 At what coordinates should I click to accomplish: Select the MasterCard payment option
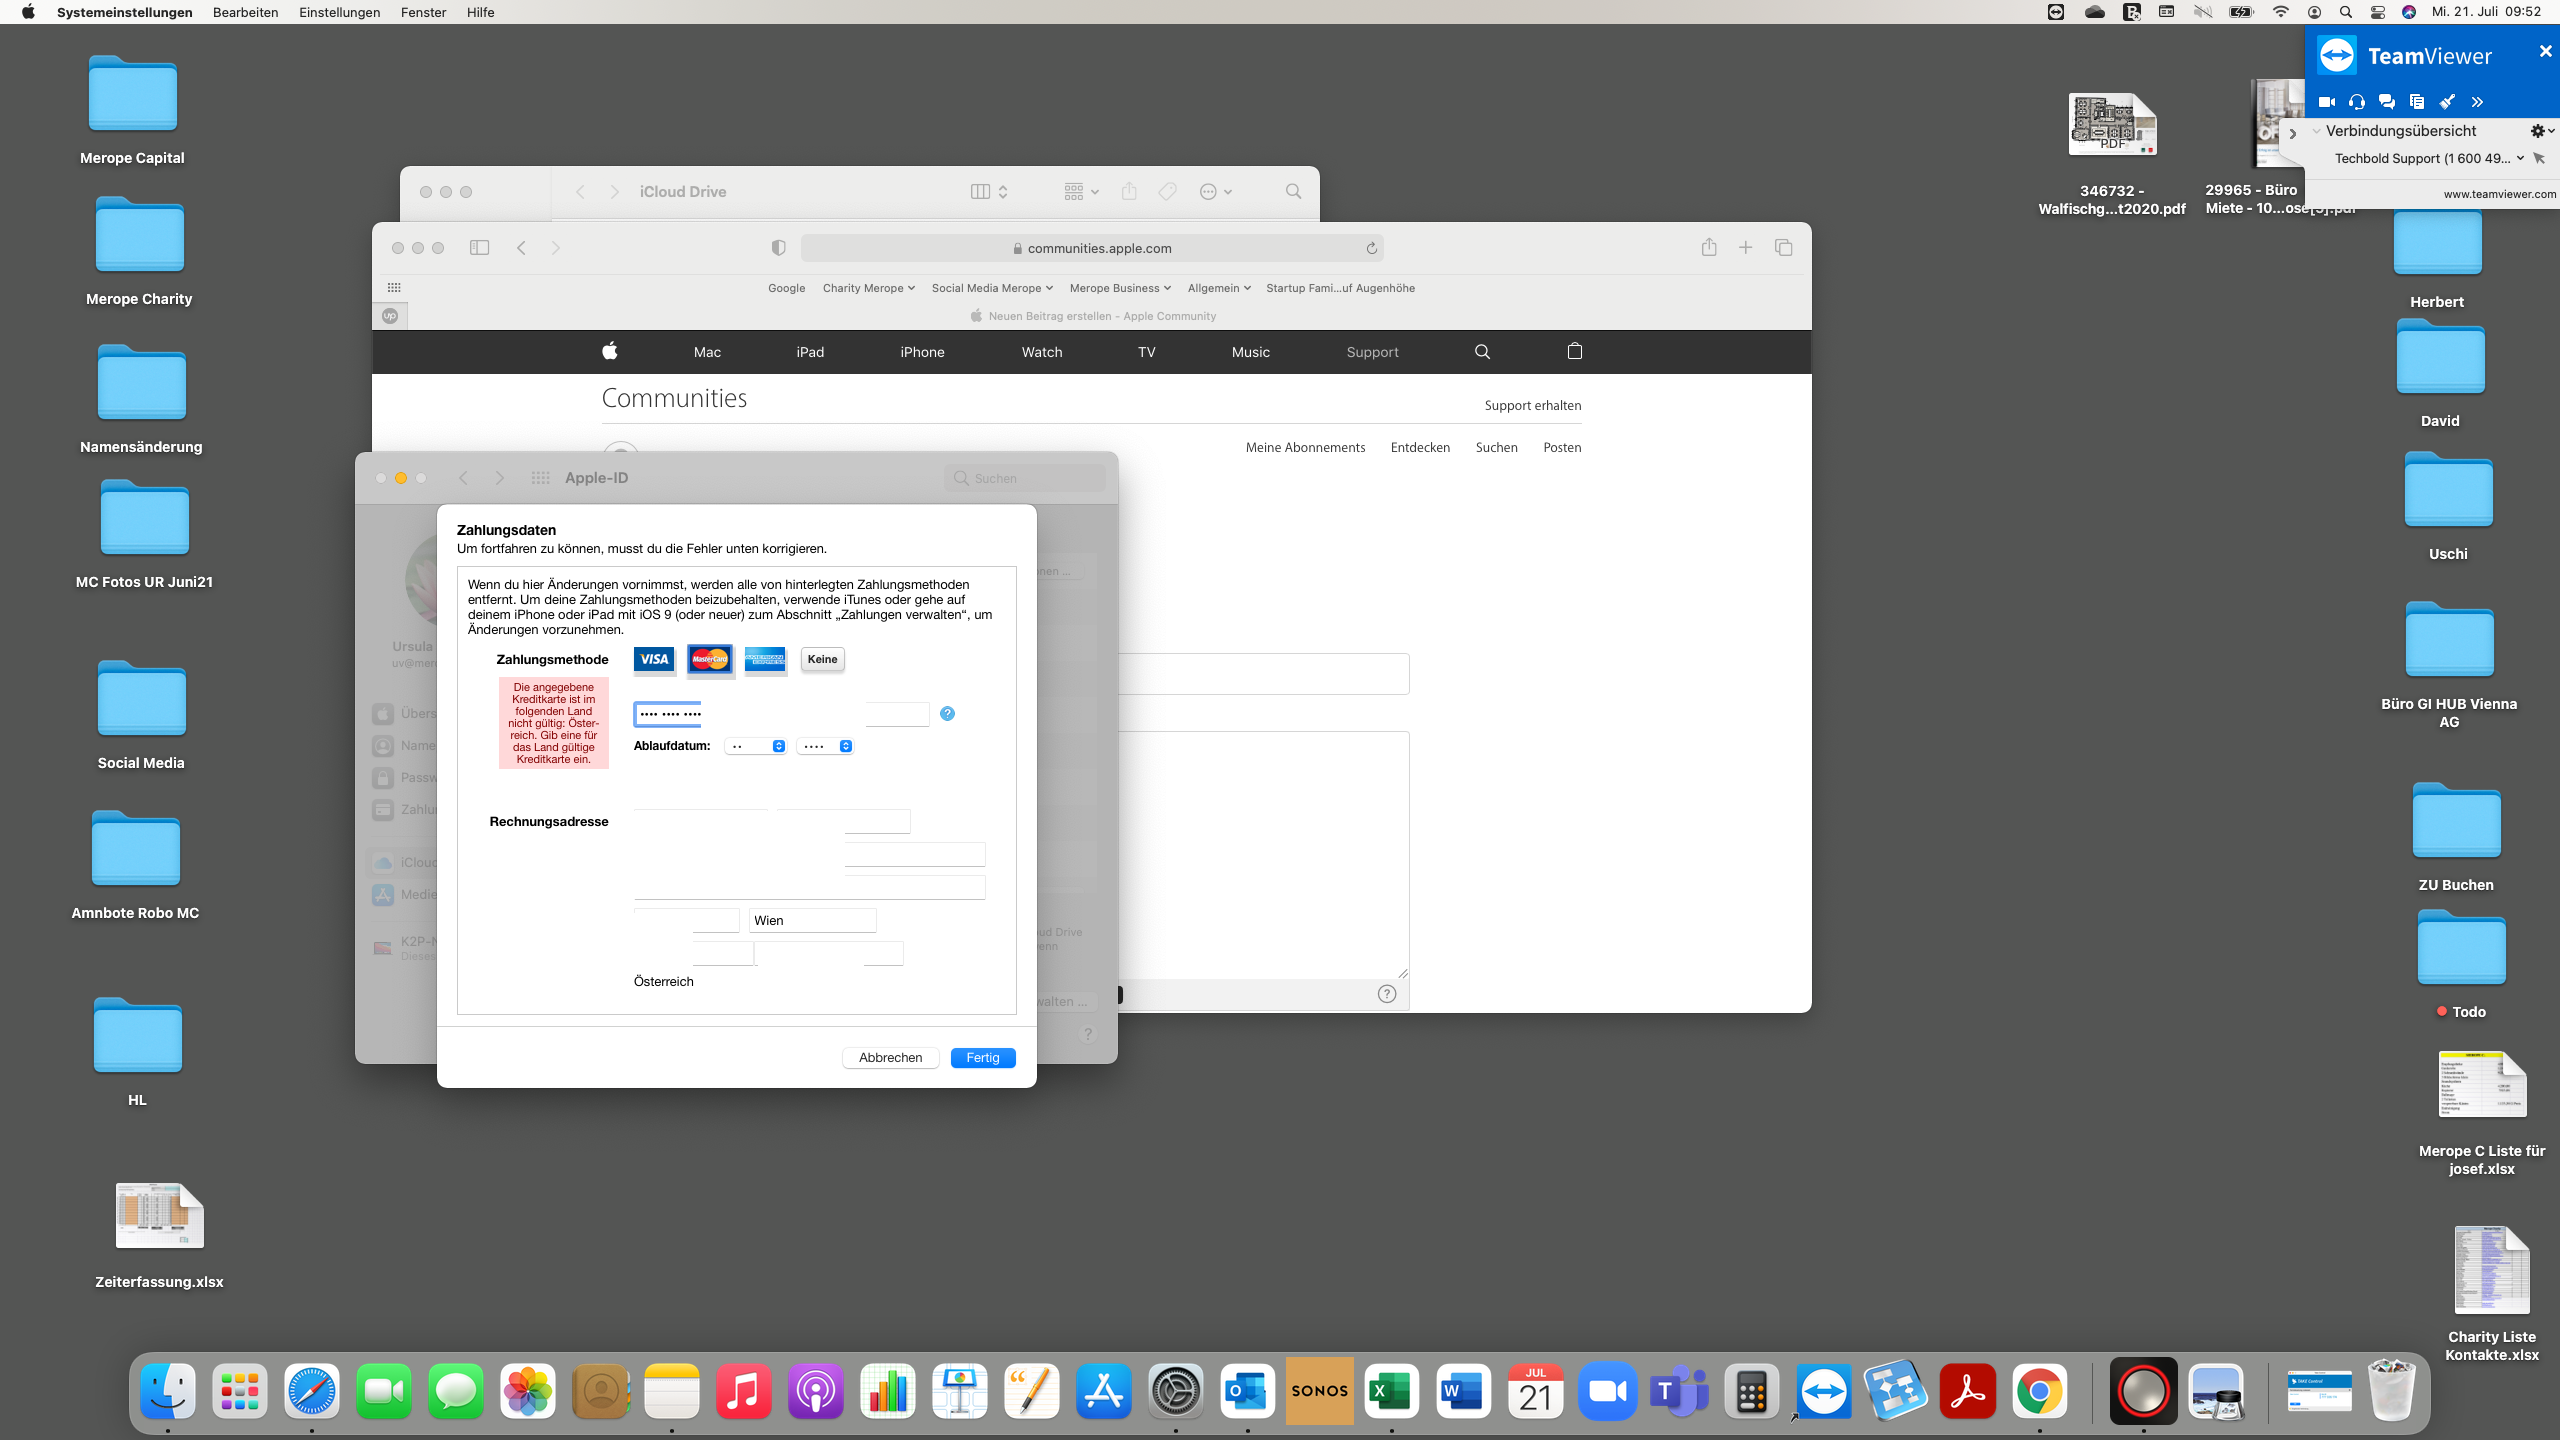tap(710, 659)
